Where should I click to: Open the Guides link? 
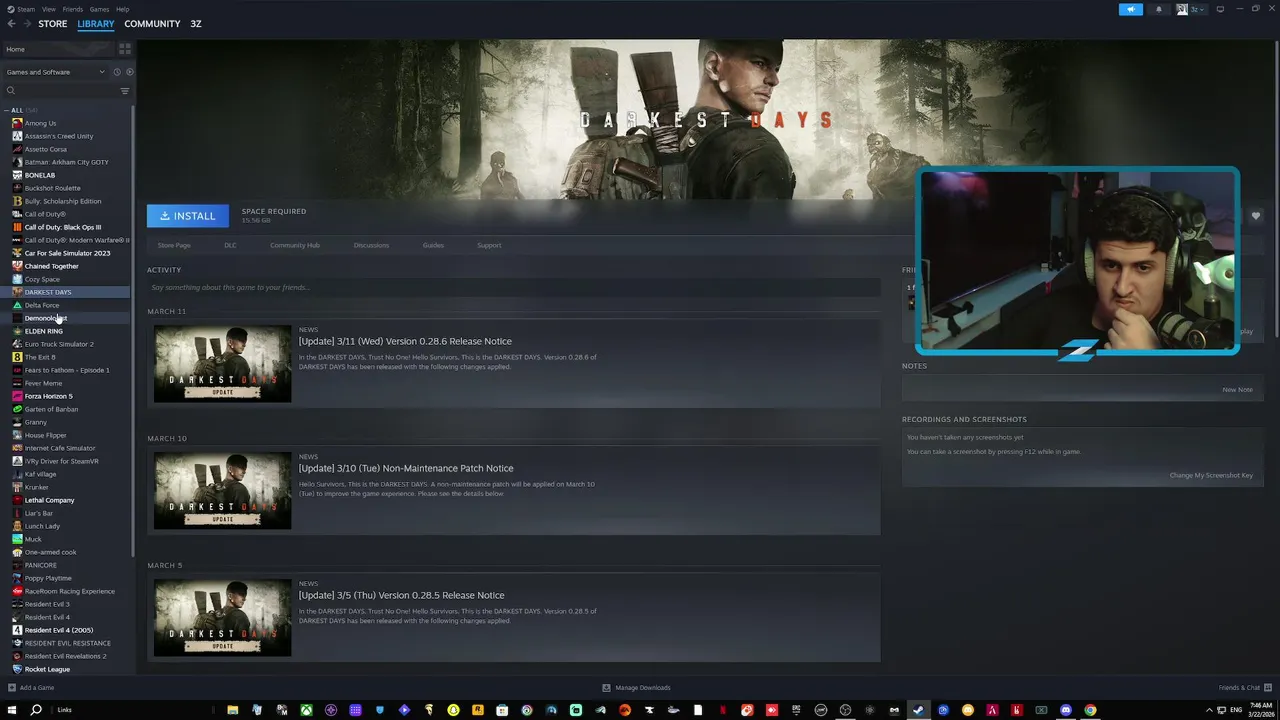pos(433,245)
